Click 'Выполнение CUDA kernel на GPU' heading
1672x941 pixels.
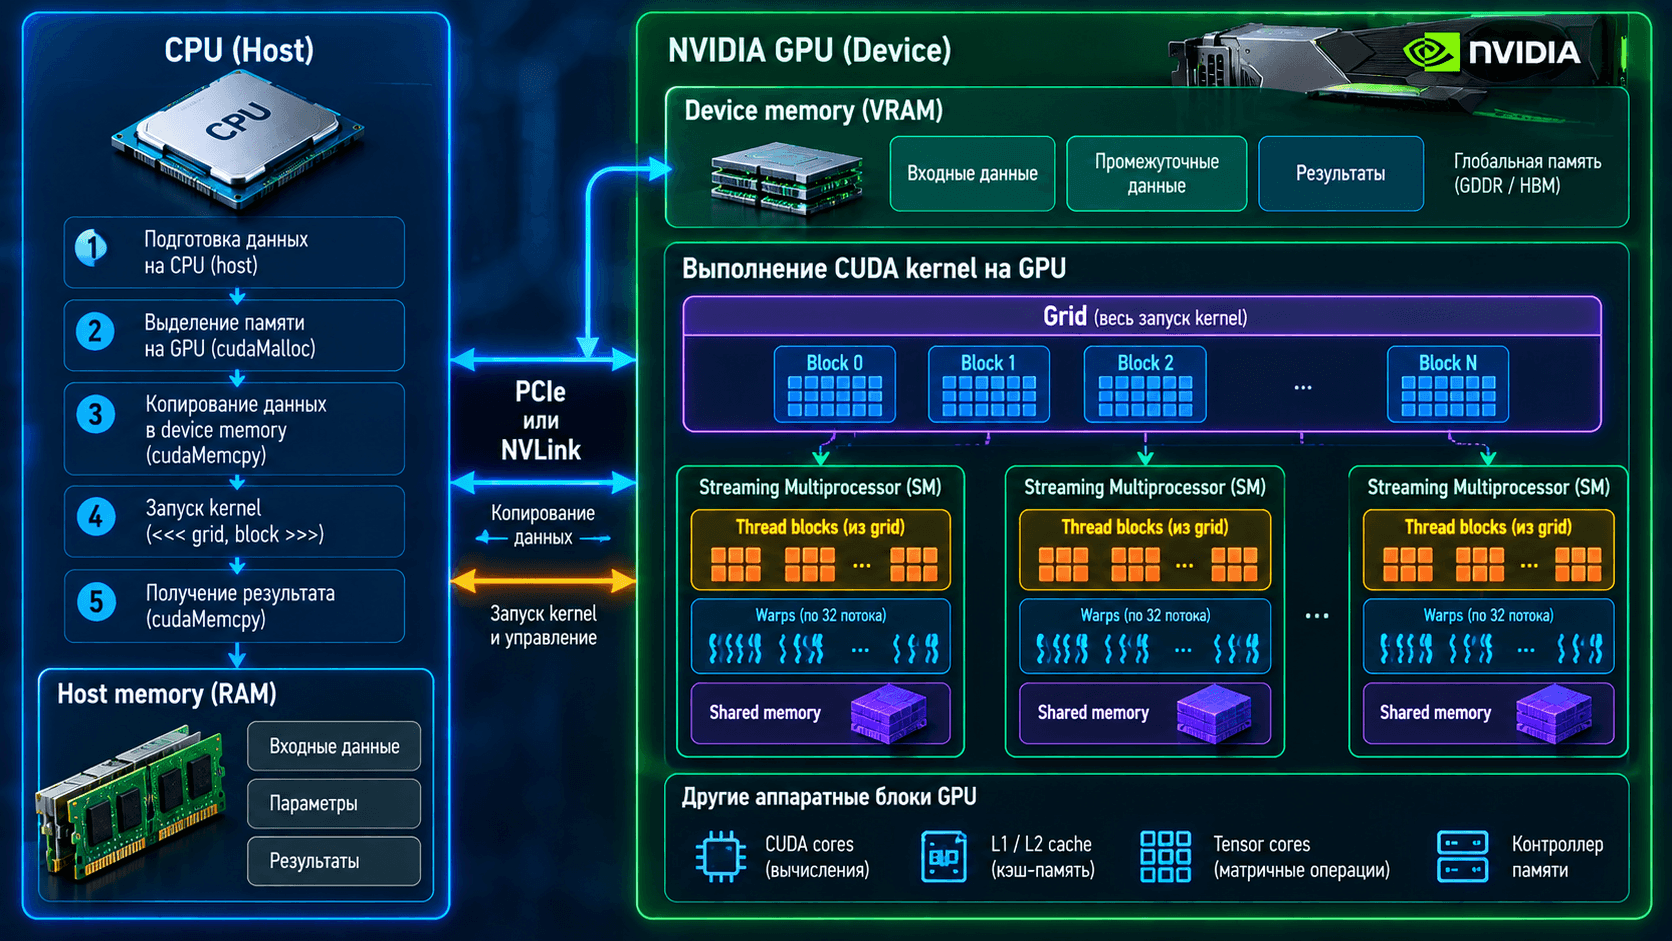pos(874,268)
